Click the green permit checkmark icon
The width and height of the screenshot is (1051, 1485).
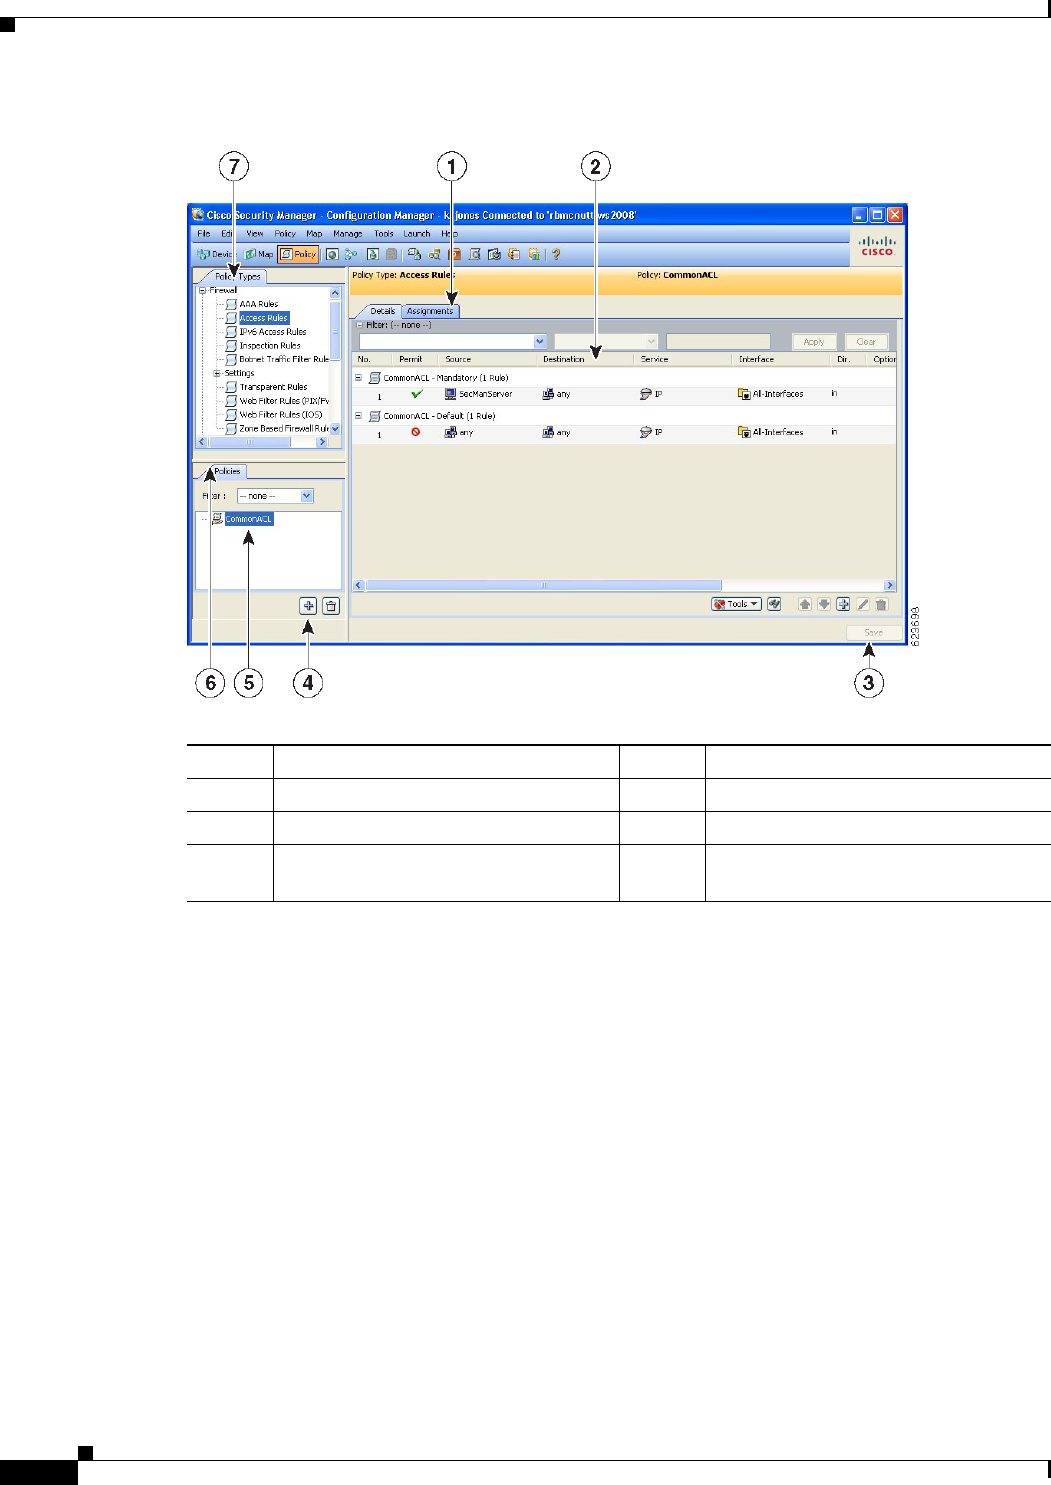[x=417, y=394]
